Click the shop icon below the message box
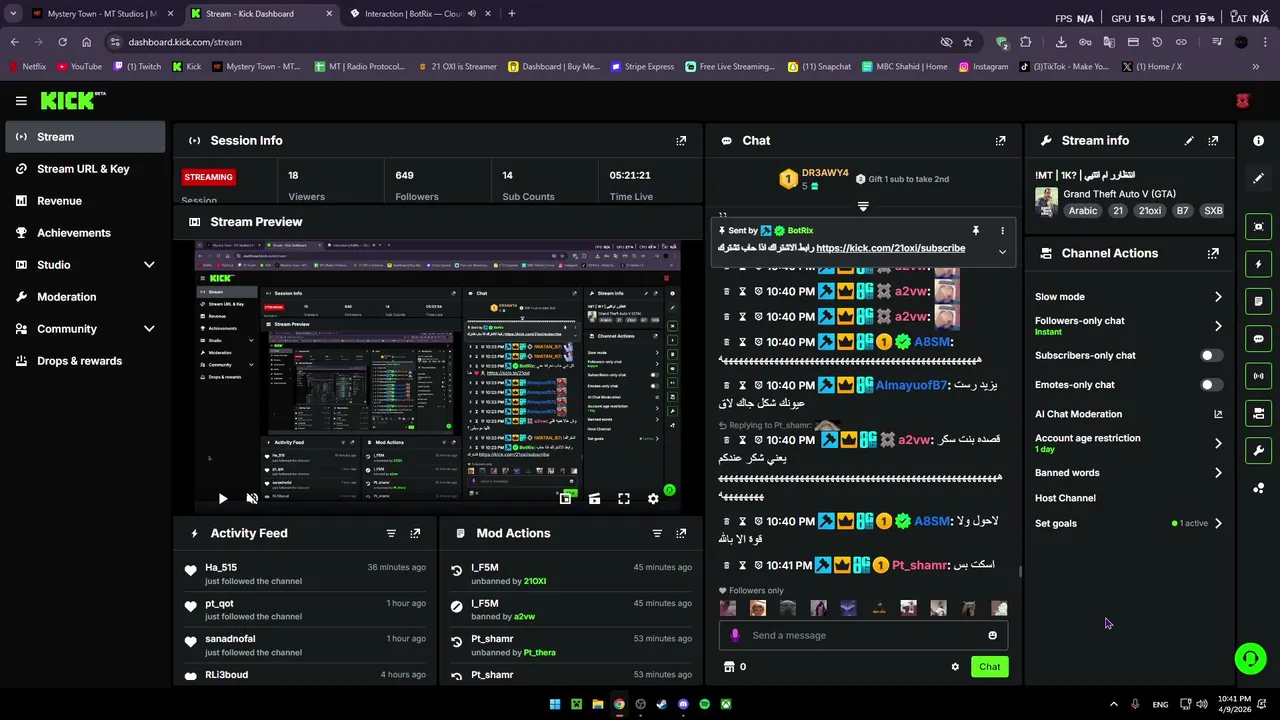The height and width of the screenshot is (720, 1280). (729, 667)
